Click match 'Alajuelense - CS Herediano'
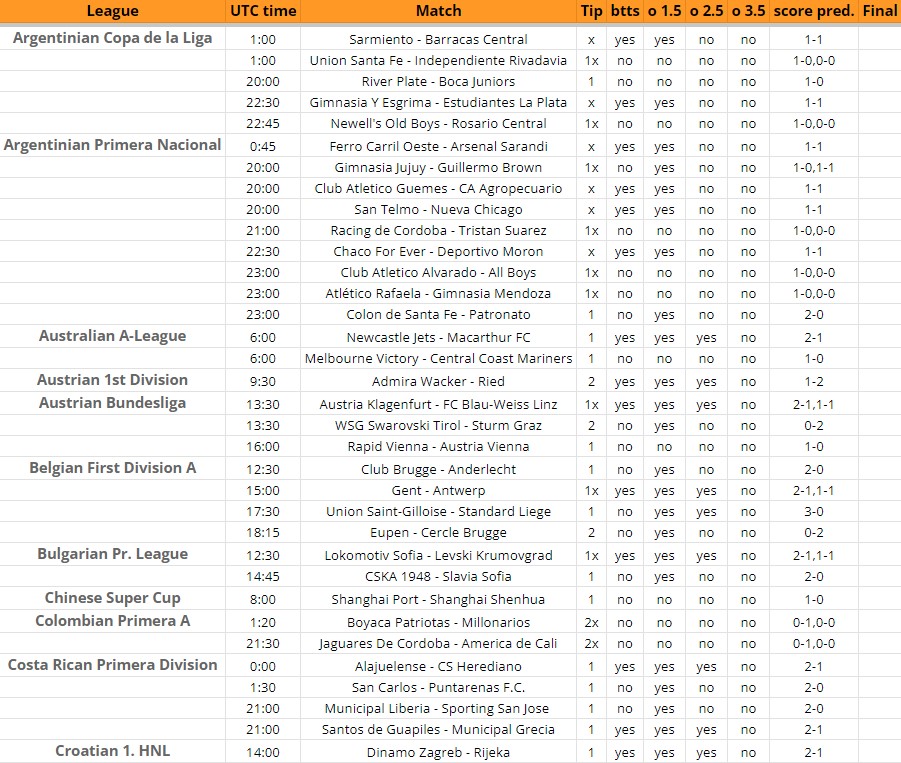901x763 pixels. tap(438, 666)
